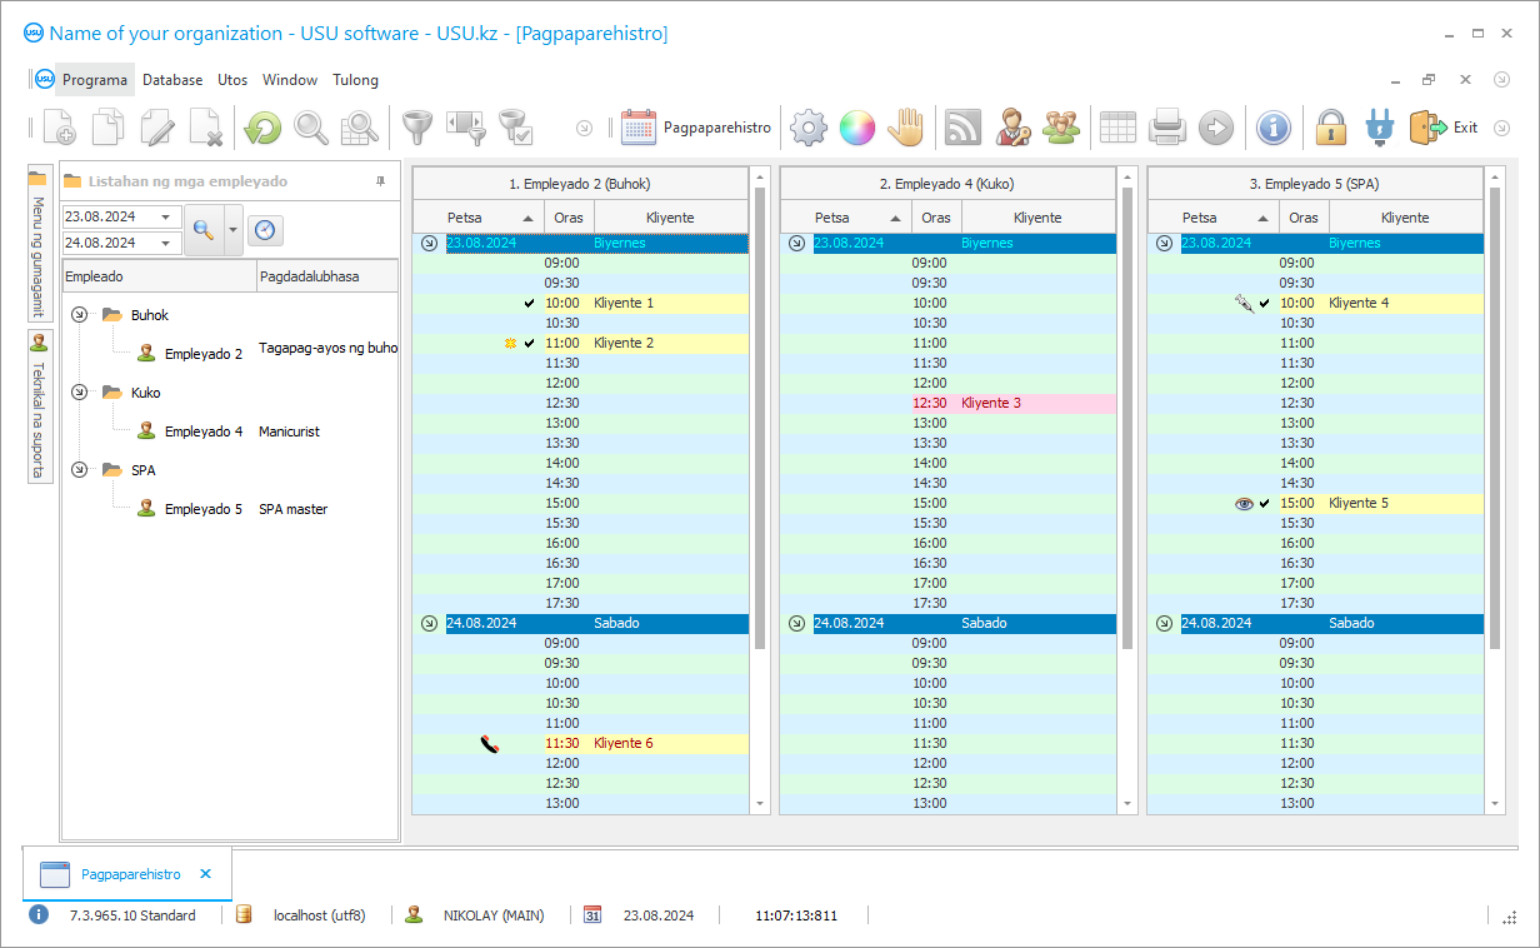Click the search by data magnifier icon
Viewport: 1540px width, 948px height.
point(359,128)
